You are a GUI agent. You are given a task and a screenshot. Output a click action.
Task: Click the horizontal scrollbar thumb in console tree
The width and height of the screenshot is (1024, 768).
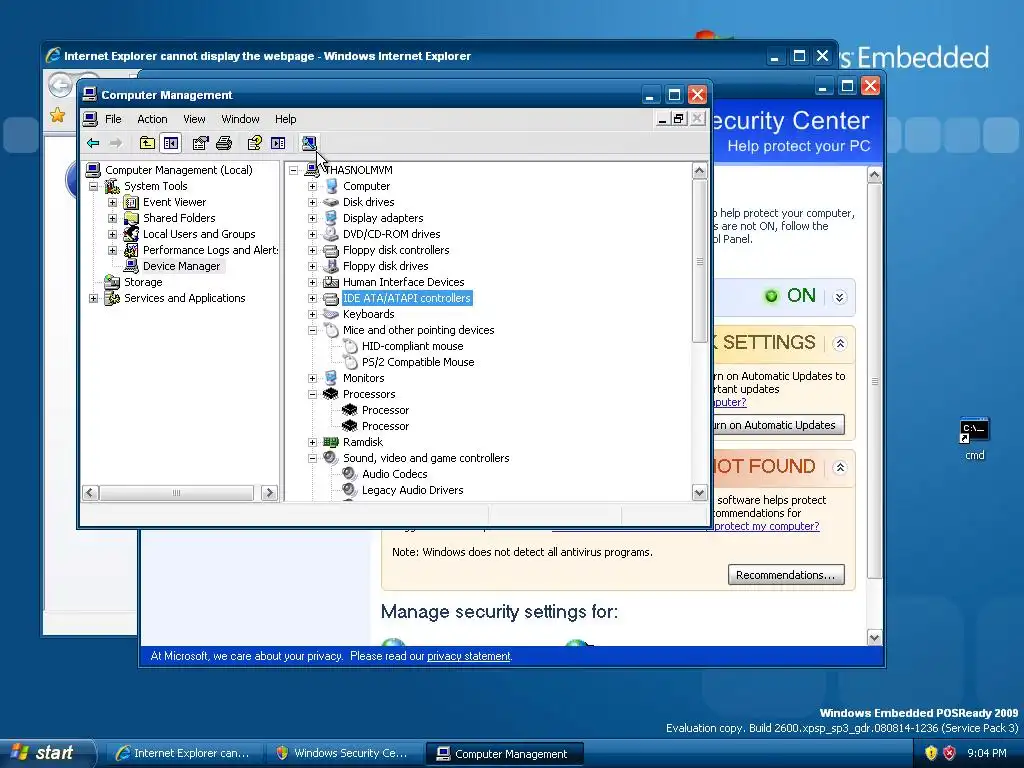point(176,493)
